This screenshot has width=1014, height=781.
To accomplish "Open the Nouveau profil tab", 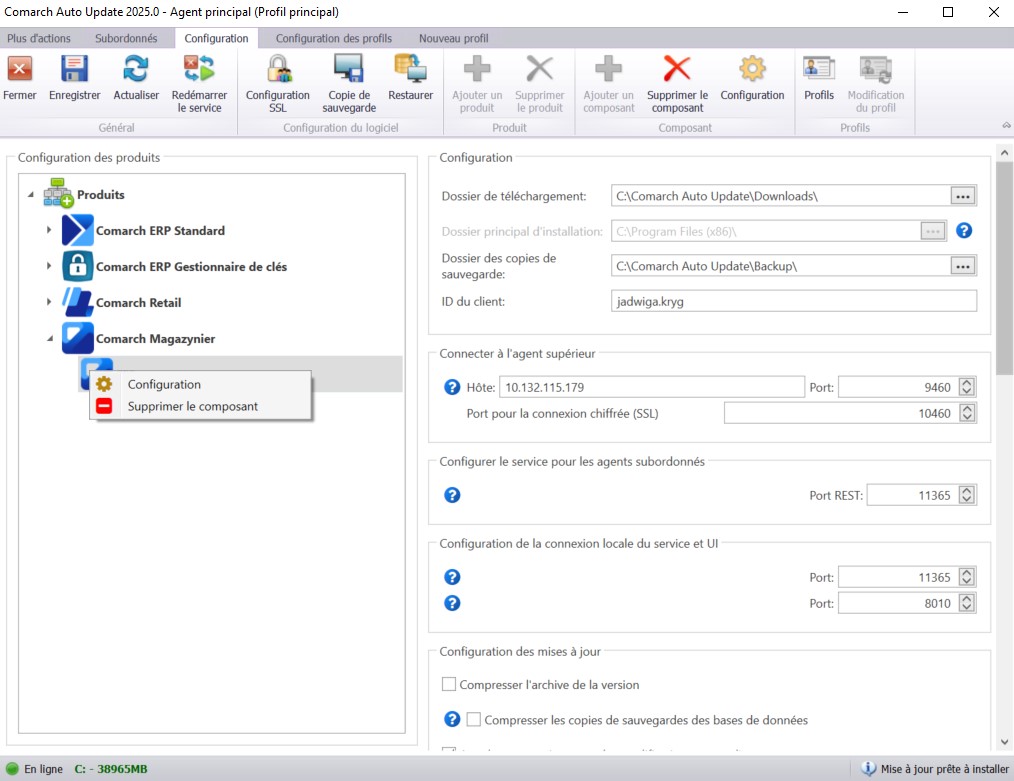I will point(453,38).
